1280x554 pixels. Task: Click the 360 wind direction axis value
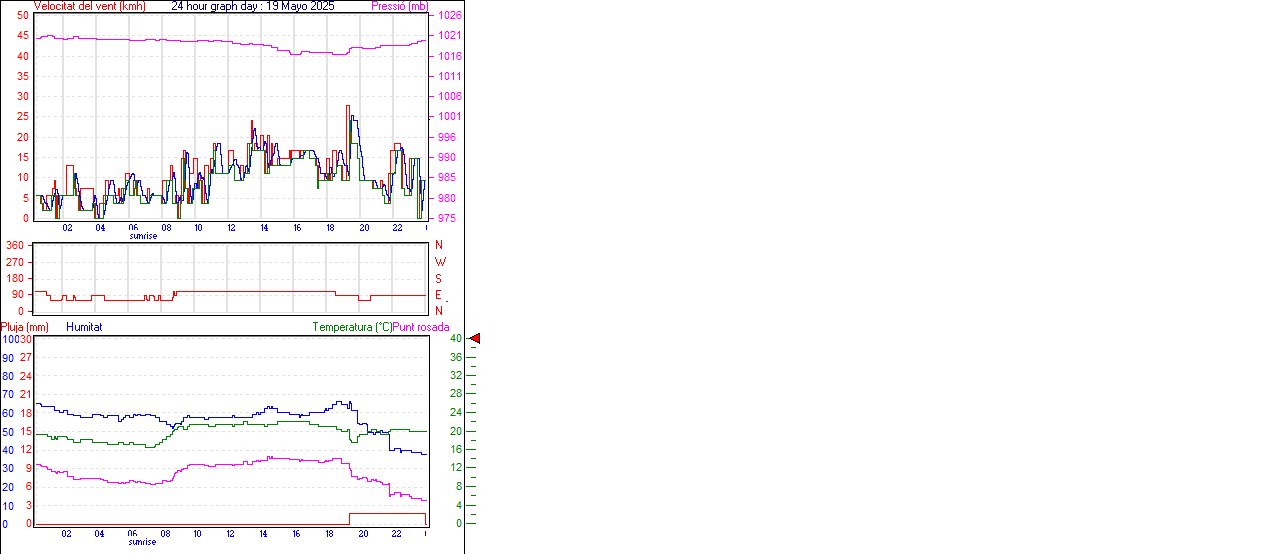click(x=15, y=245)
